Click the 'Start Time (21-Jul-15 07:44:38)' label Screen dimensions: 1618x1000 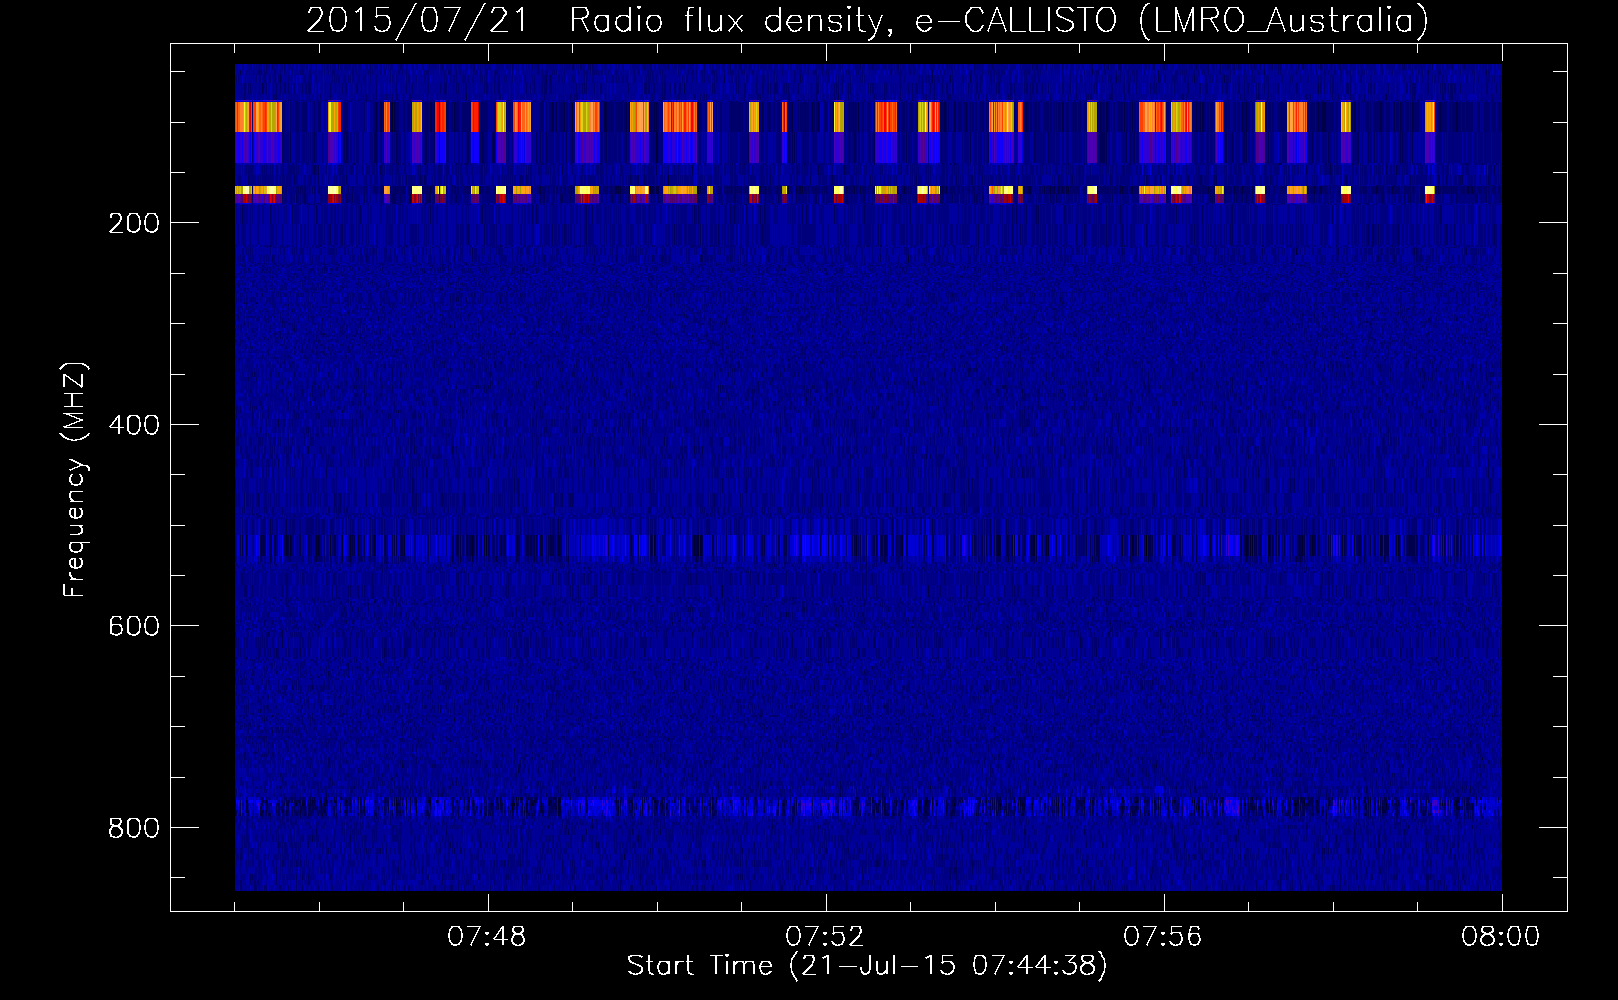(867, 966)
